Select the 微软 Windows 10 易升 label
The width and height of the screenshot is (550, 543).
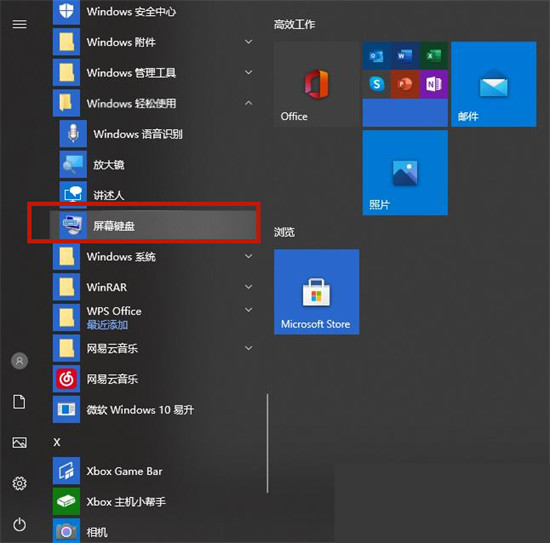[x=140, y=410]
